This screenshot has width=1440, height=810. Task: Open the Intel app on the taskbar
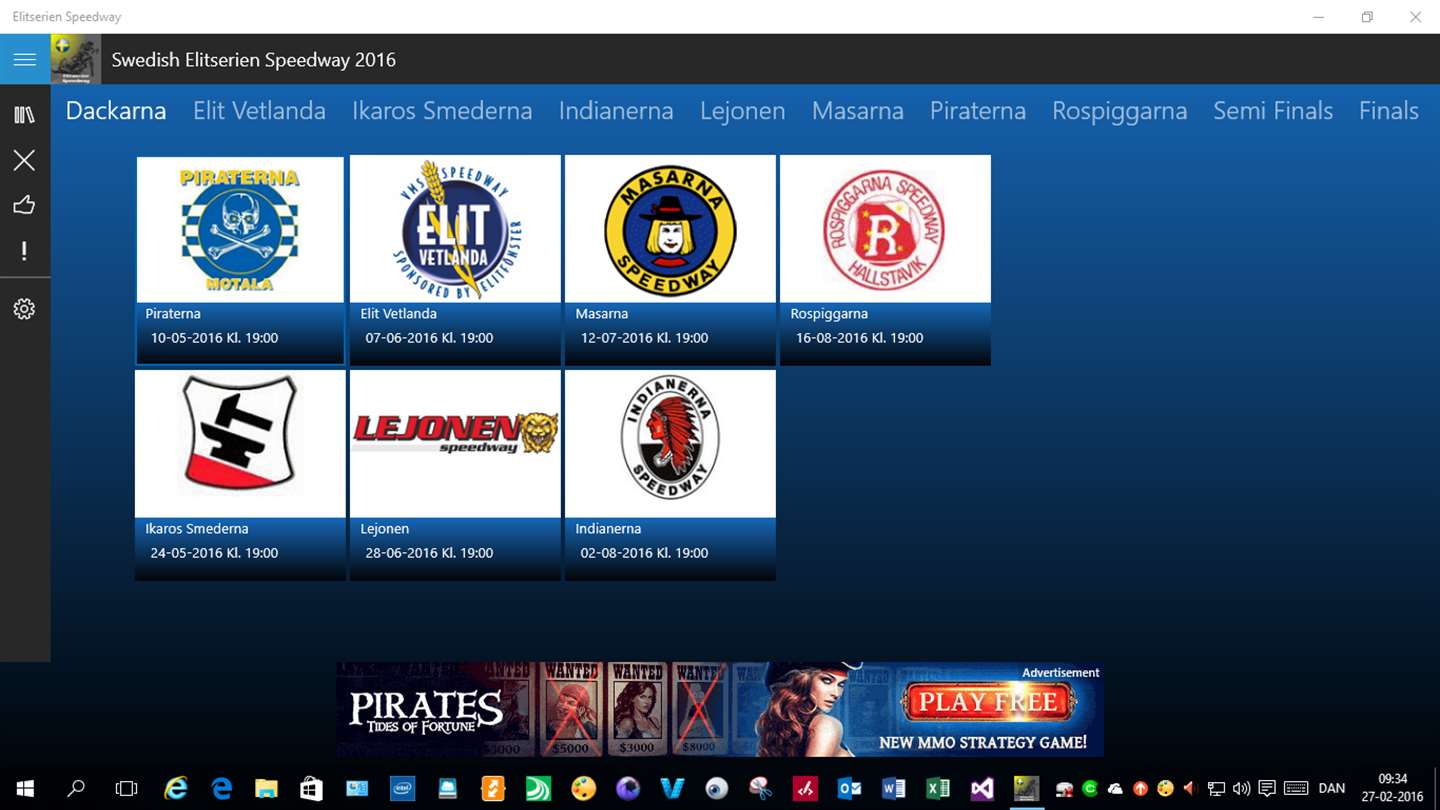(402, 789)
